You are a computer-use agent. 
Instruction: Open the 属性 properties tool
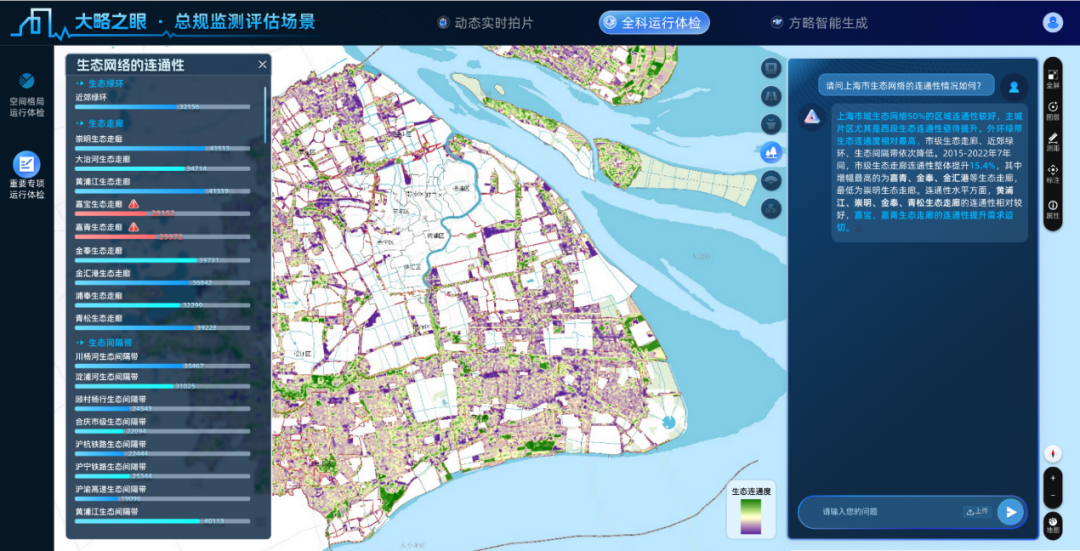tap(1053, 209)
